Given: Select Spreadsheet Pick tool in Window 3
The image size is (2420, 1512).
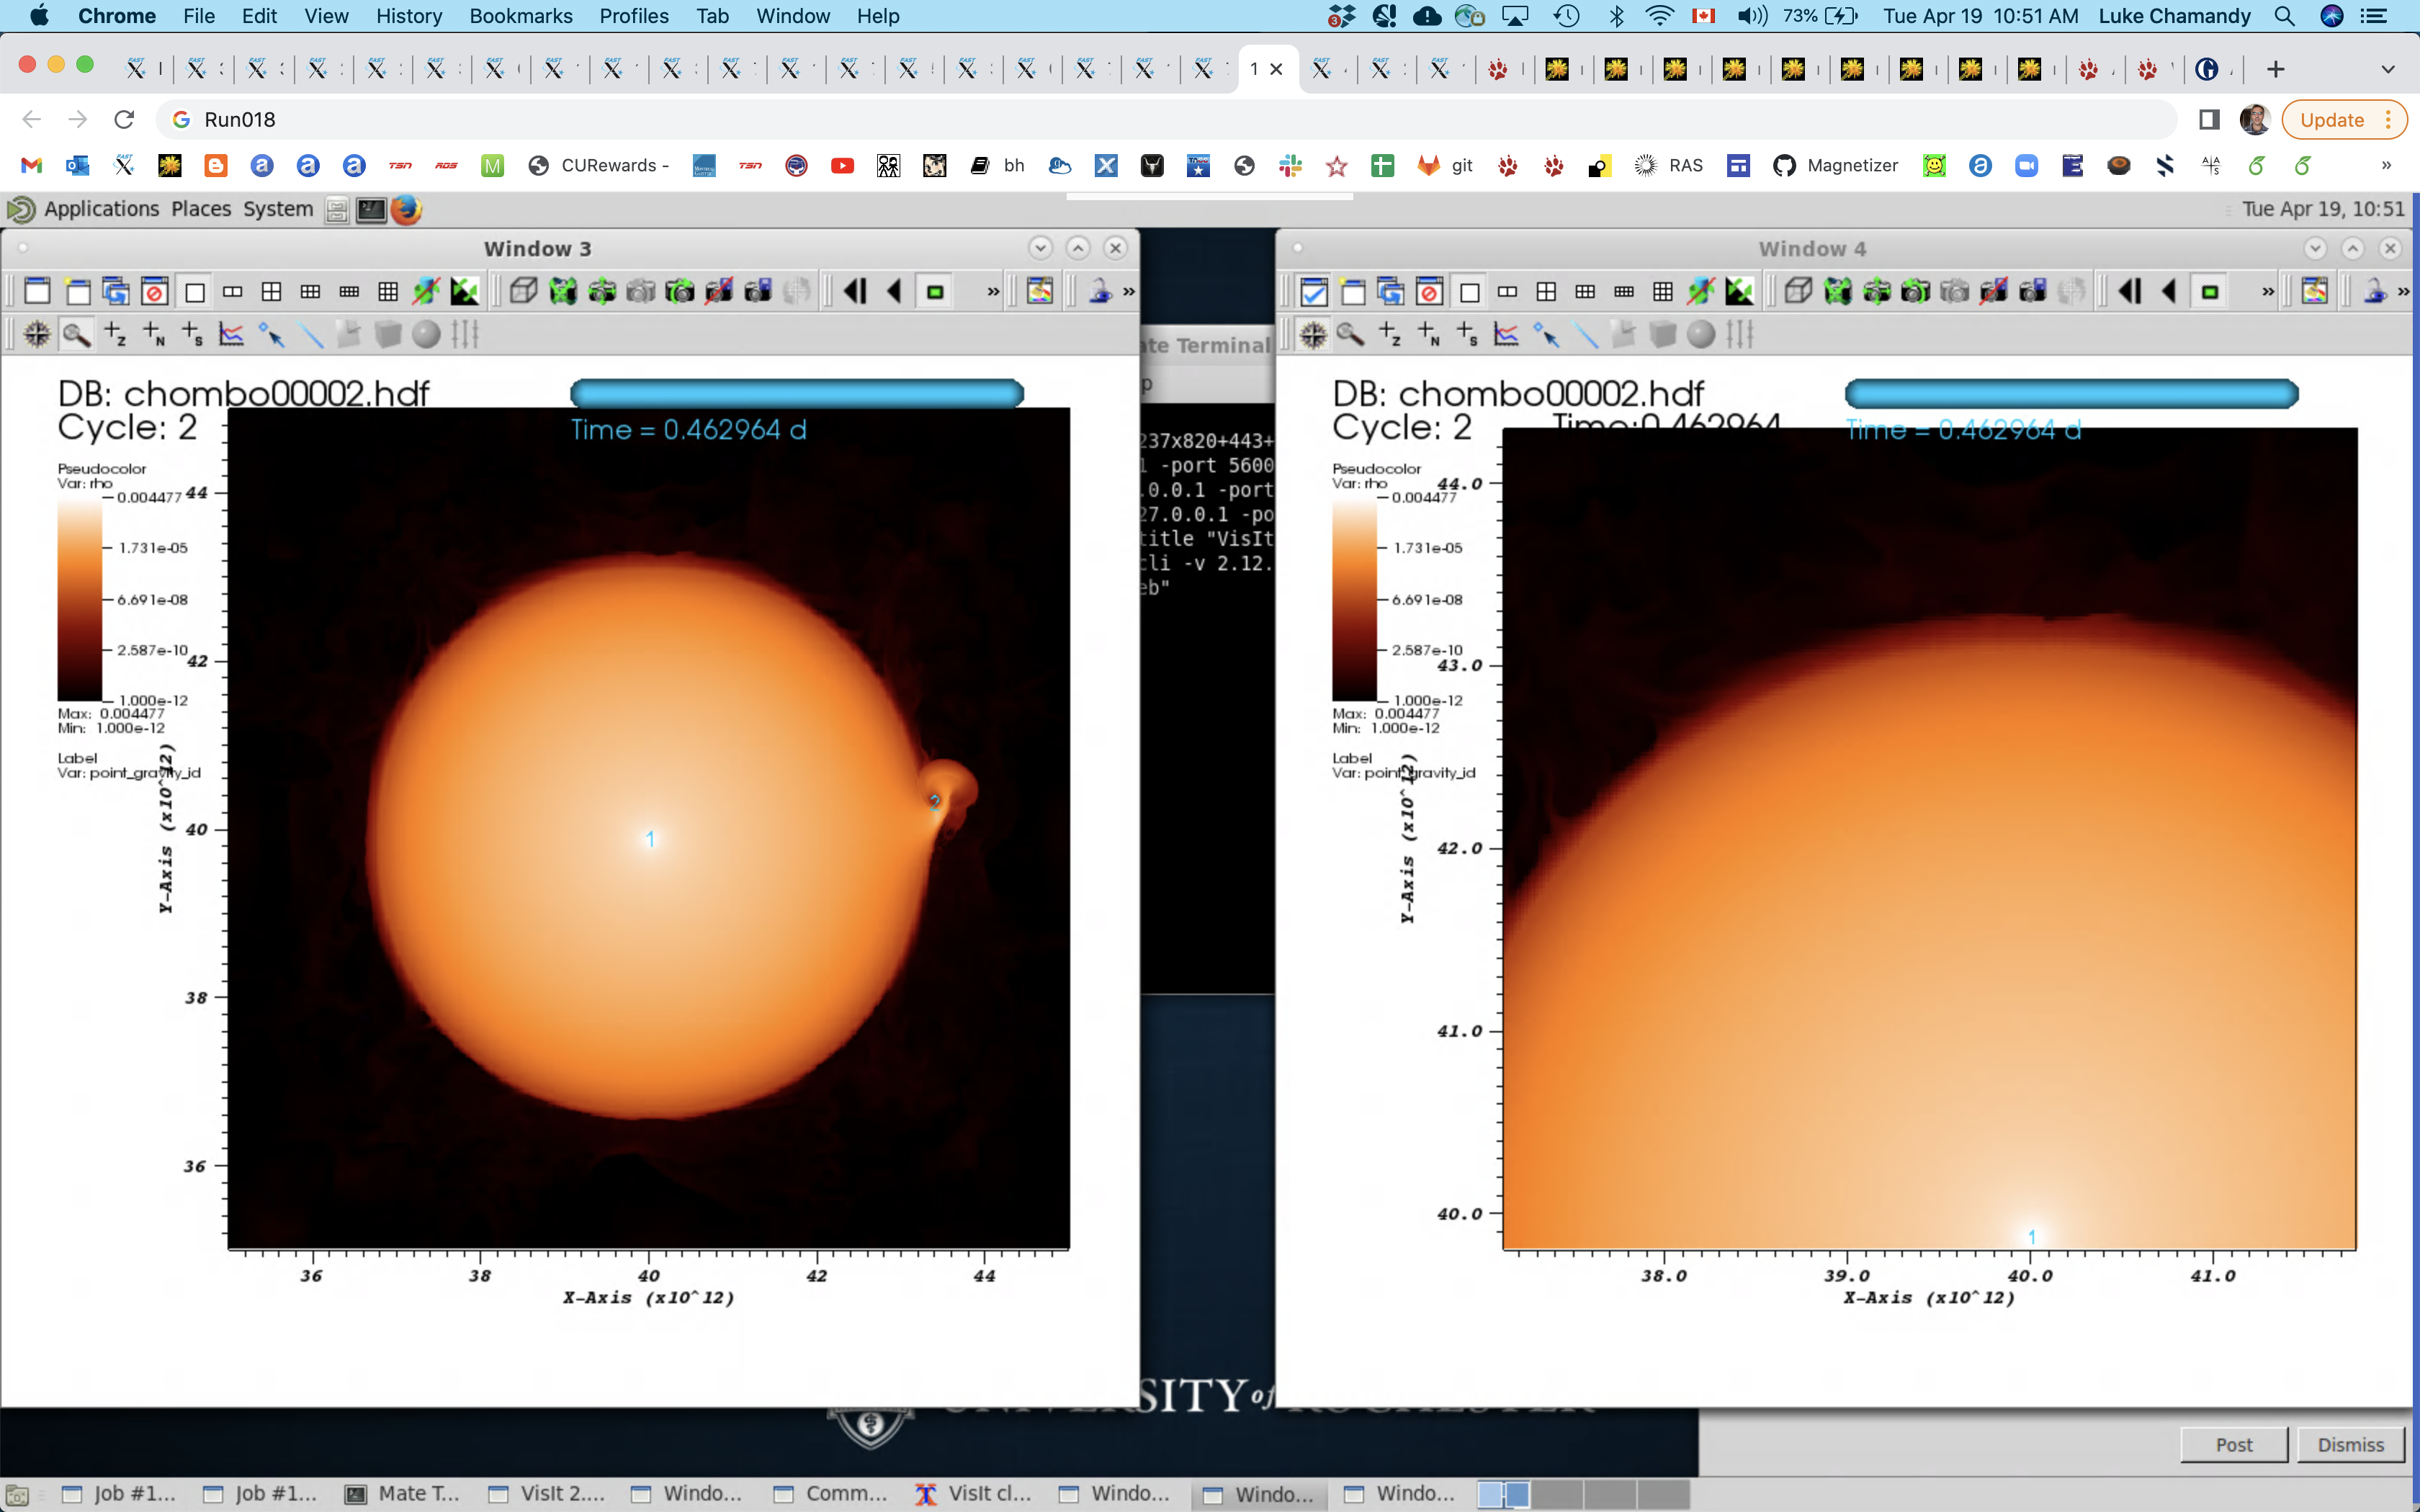Looking at the screenshot, I should (193, 335).
